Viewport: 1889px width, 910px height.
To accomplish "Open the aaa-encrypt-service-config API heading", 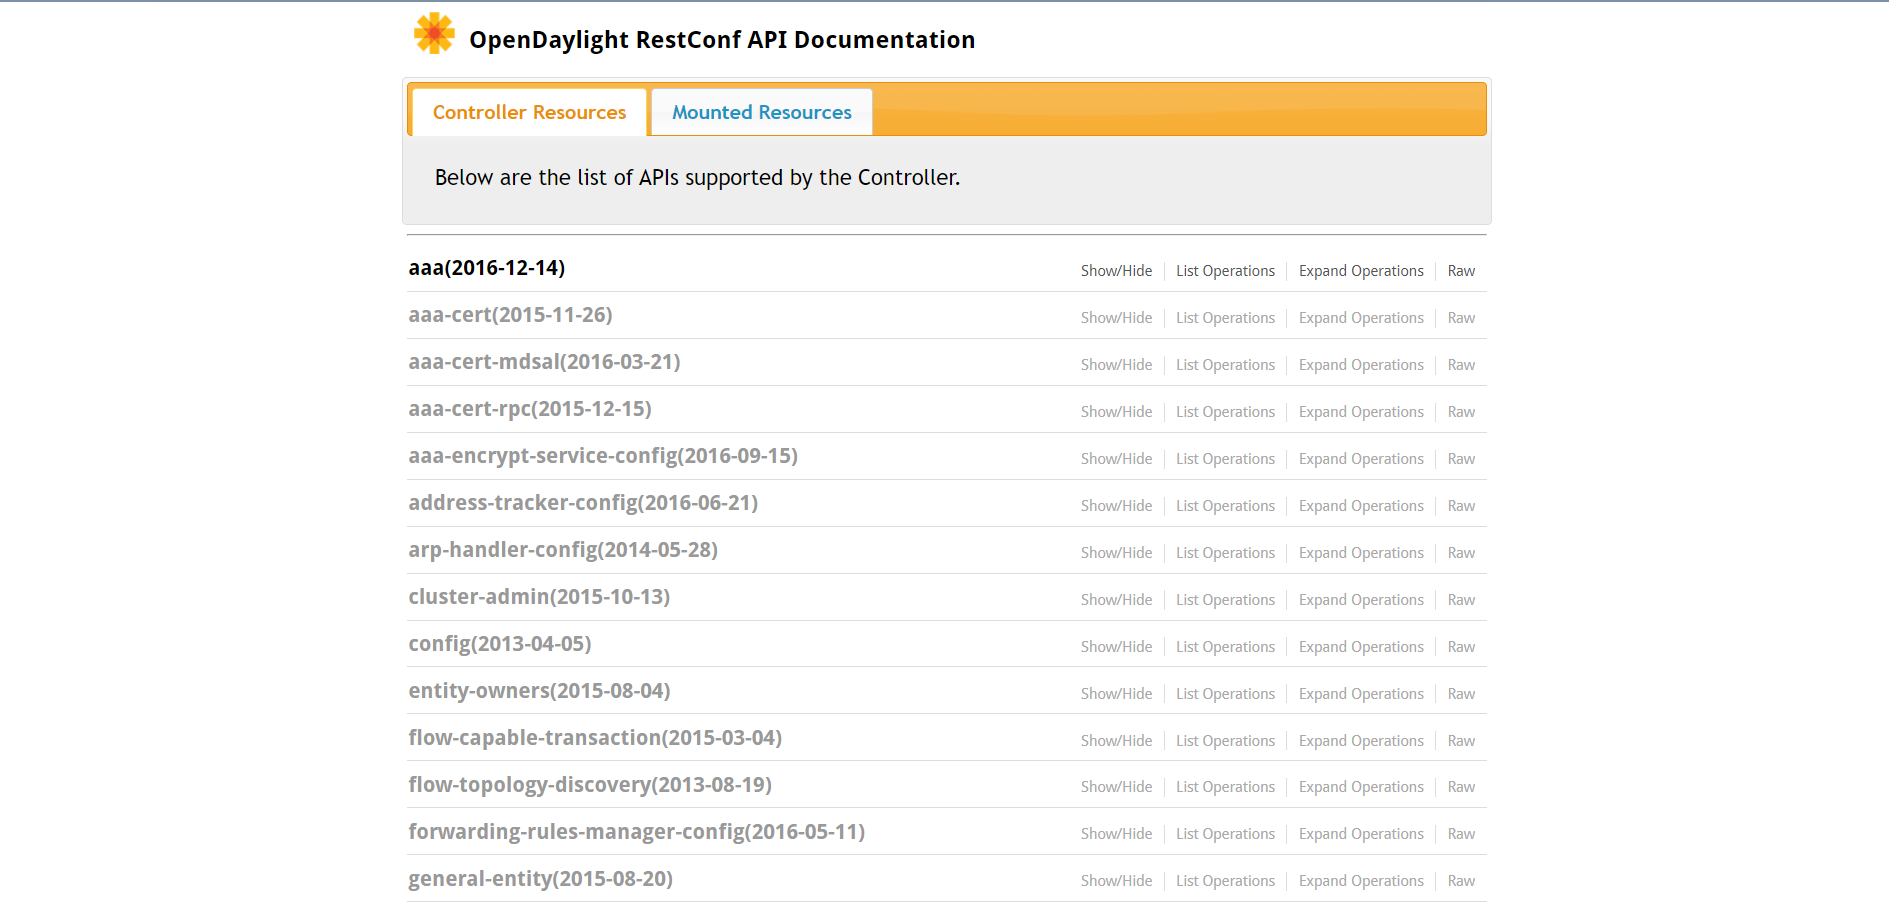I will pyautogui.click(x=603, y=456).
